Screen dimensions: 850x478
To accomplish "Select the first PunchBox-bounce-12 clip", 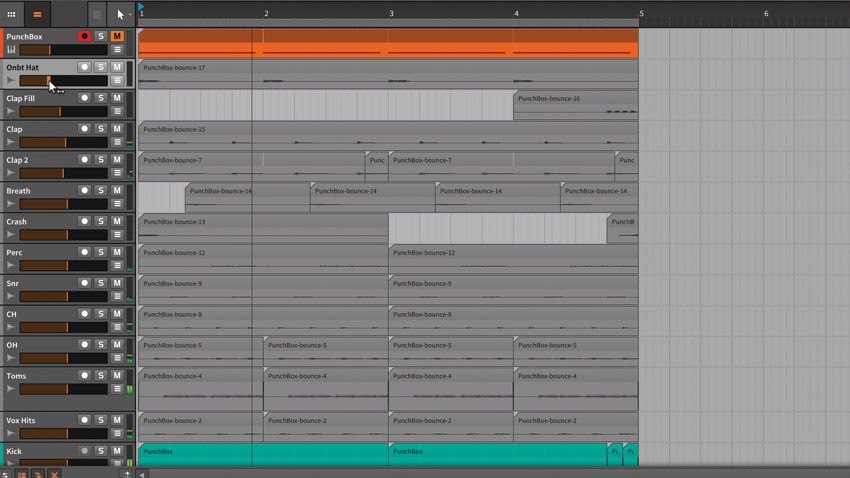I will tap(263, 259).
